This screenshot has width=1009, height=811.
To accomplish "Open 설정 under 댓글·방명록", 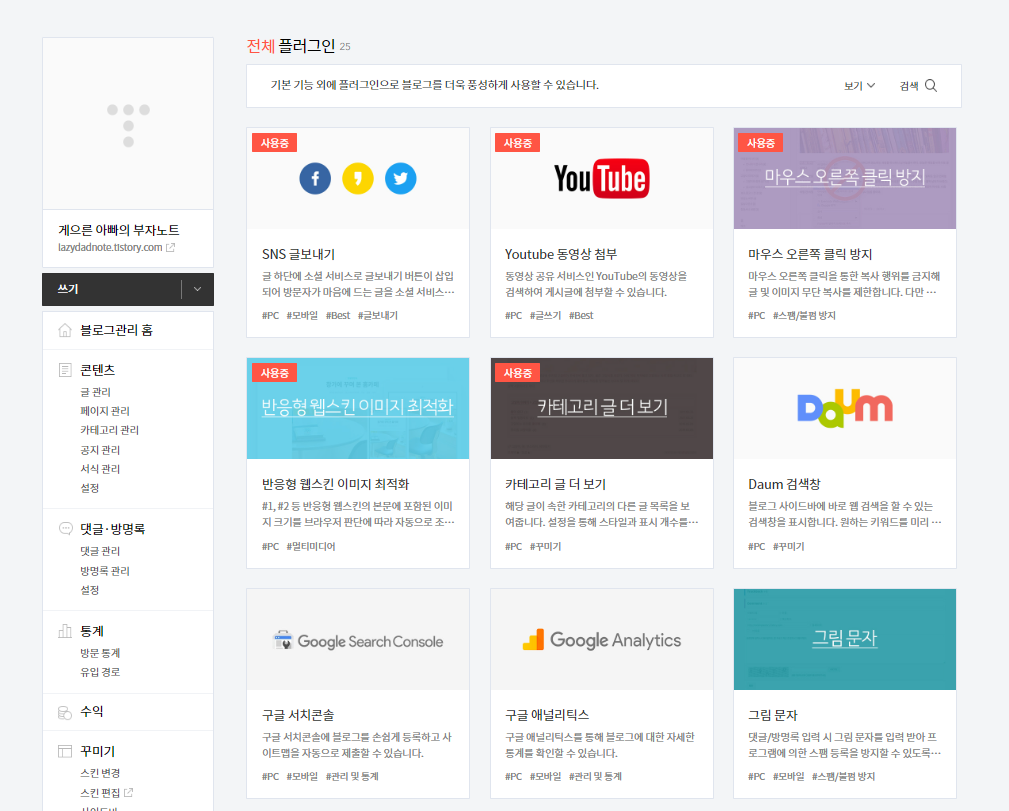I will pos(89,590).
